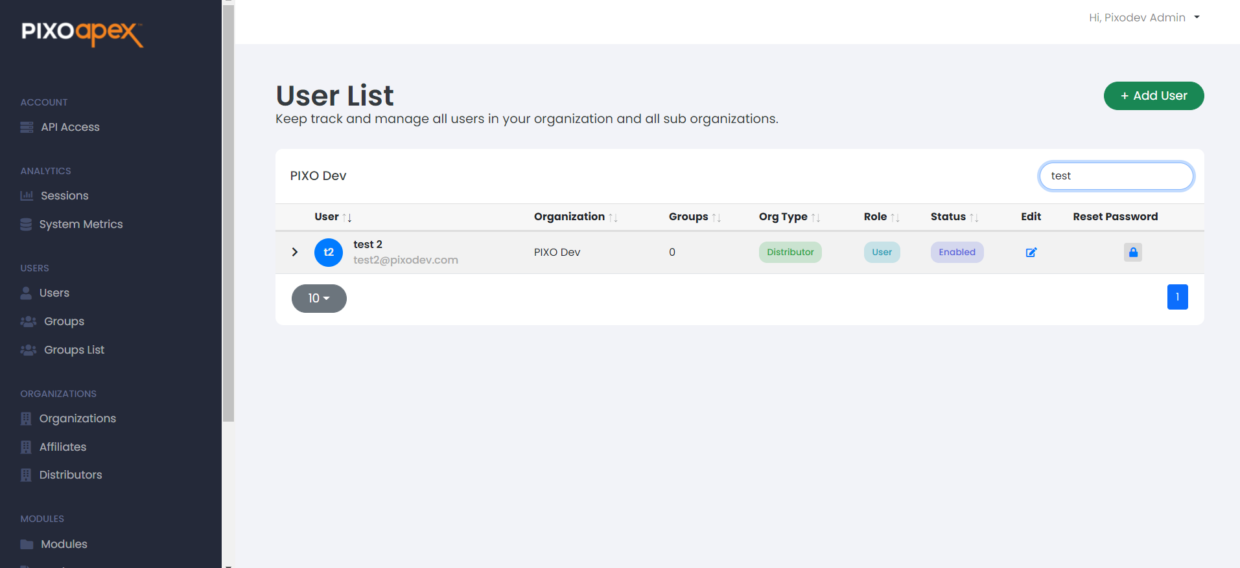The height and width of the screenshot is (568, 1240).
Task: Click the reset password lock icon
Action: 1132,253
